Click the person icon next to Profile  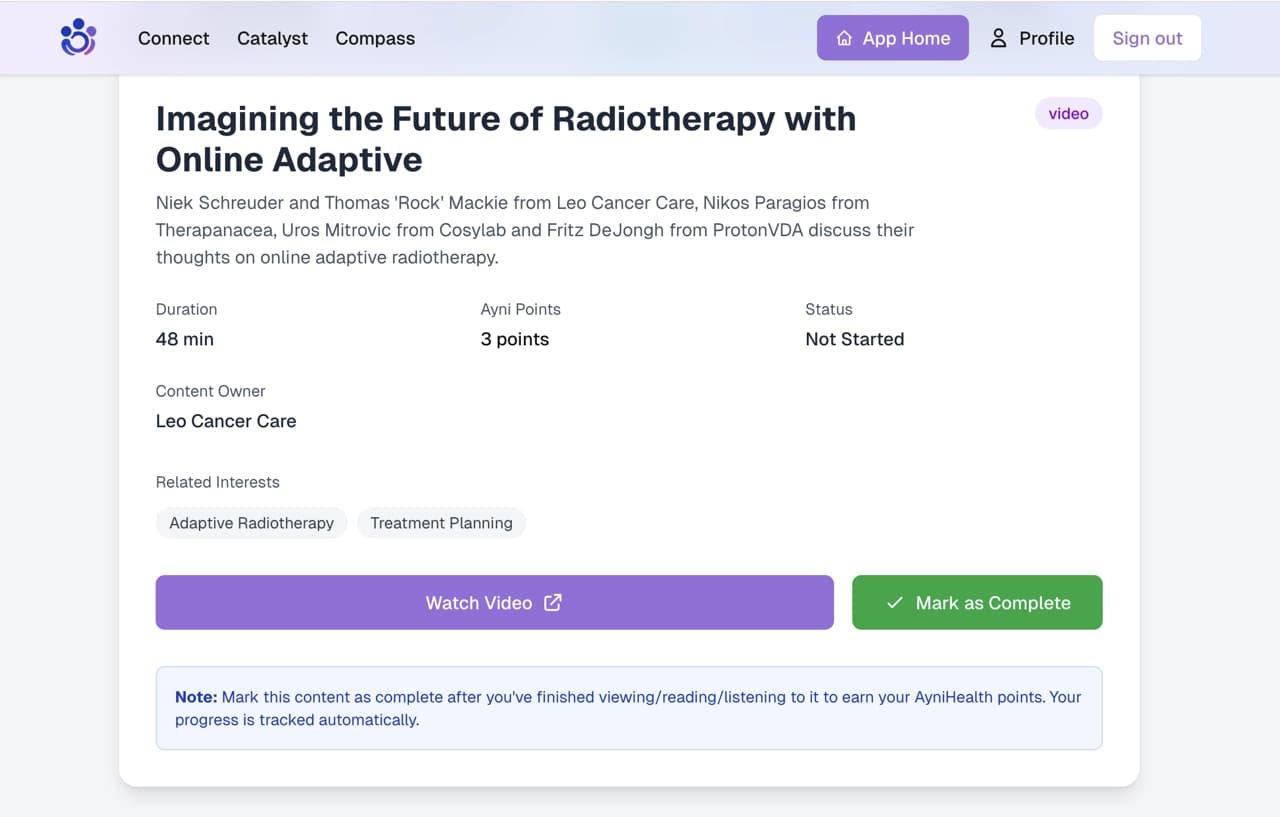click(x=997, y=37)
